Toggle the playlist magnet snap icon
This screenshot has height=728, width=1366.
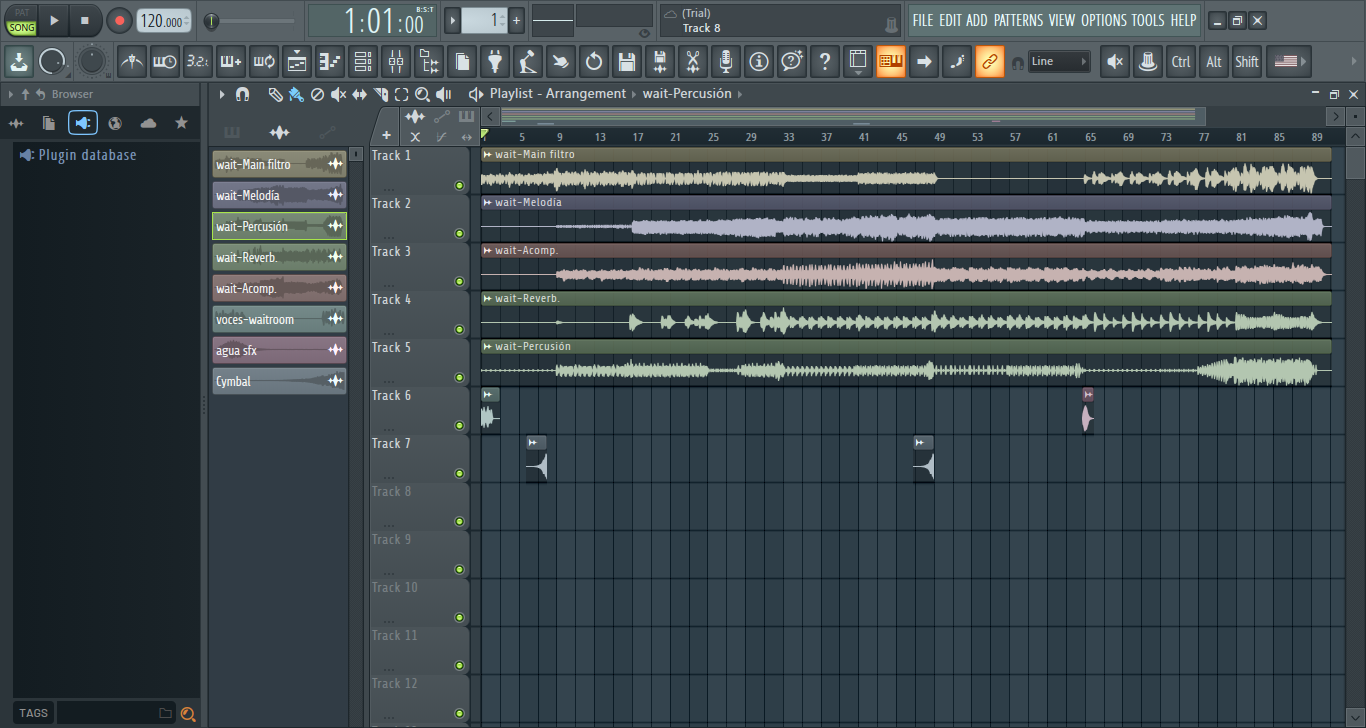click(x=242, y=94)
